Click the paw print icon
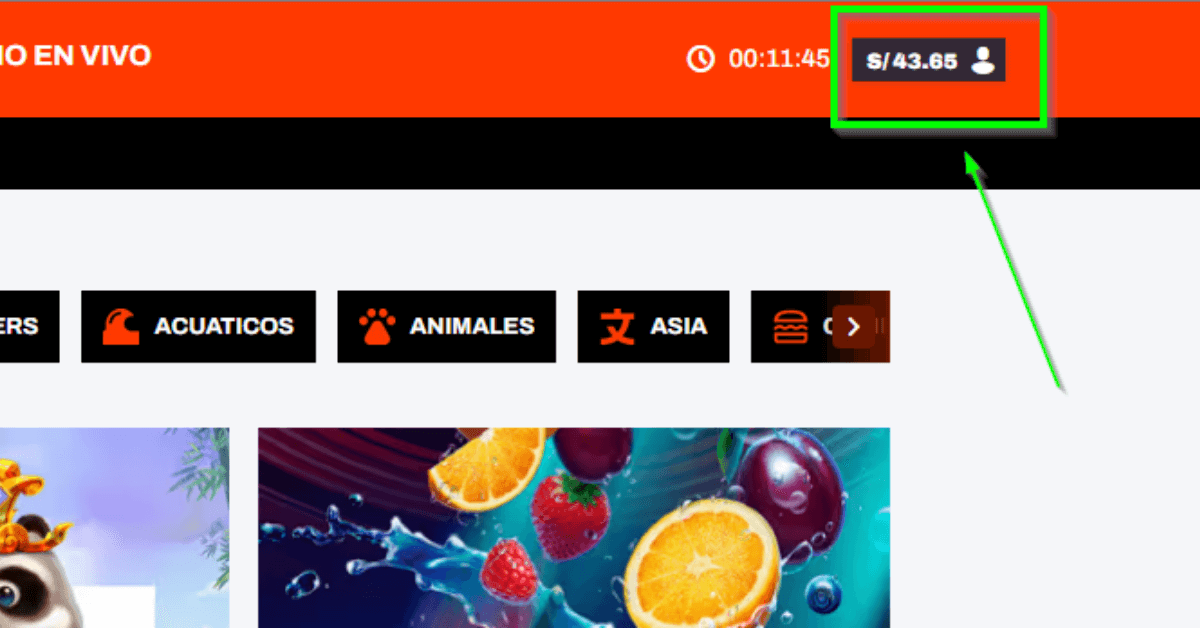Viewport: 1200px width, 628px height. [x=378, y=326]
